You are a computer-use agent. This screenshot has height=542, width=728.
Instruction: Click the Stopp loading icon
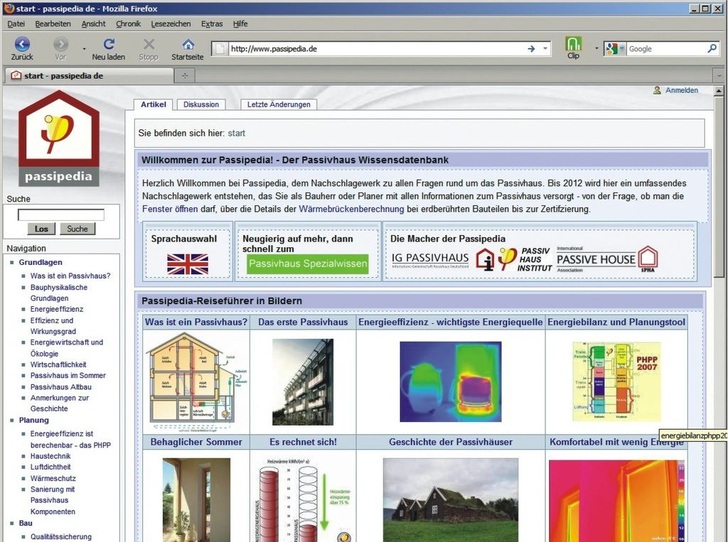click(148, 45)
